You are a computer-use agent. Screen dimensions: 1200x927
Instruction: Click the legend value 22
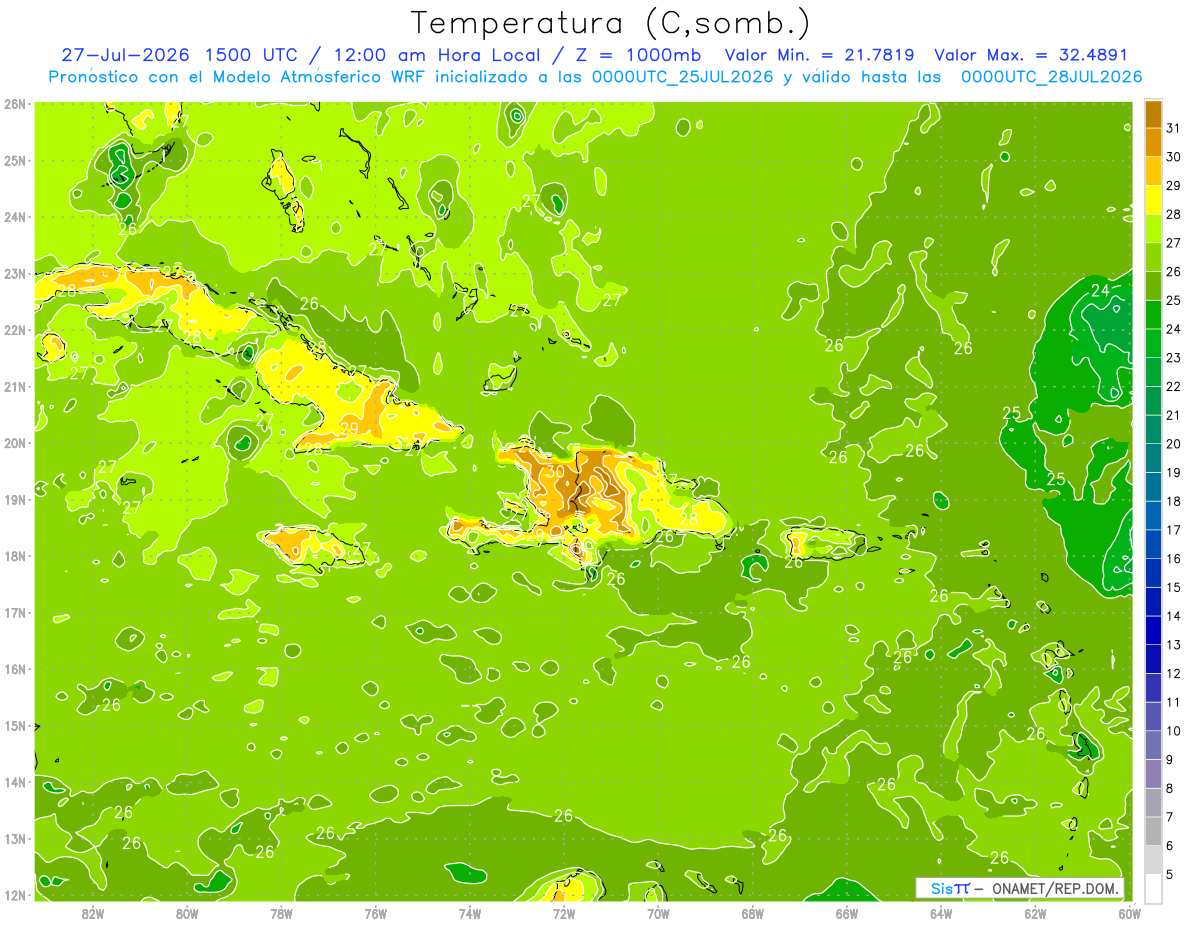(1174, 386)
